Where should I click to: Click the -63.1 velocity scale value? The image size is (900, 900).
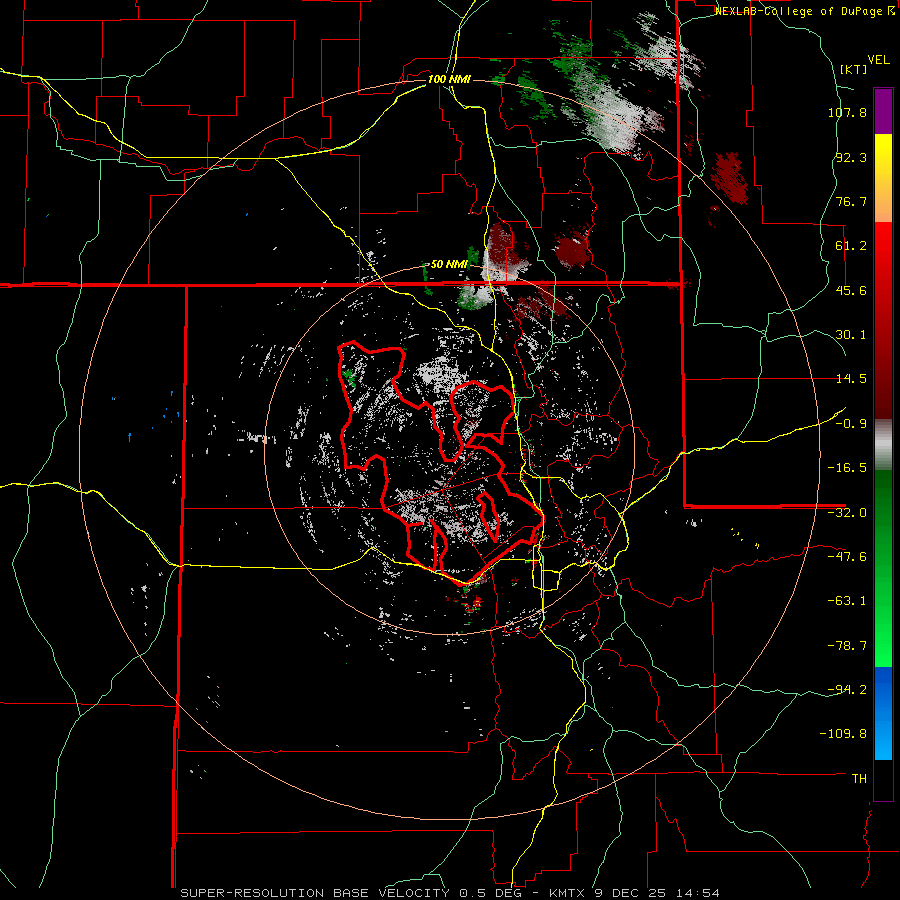(x=847, y=601)
